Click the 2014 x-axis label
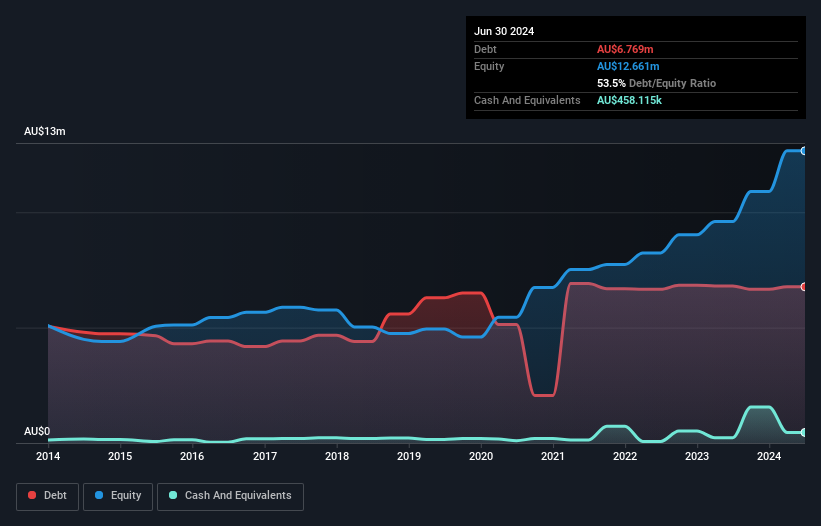Screen dimensions: 821x526 48,457
